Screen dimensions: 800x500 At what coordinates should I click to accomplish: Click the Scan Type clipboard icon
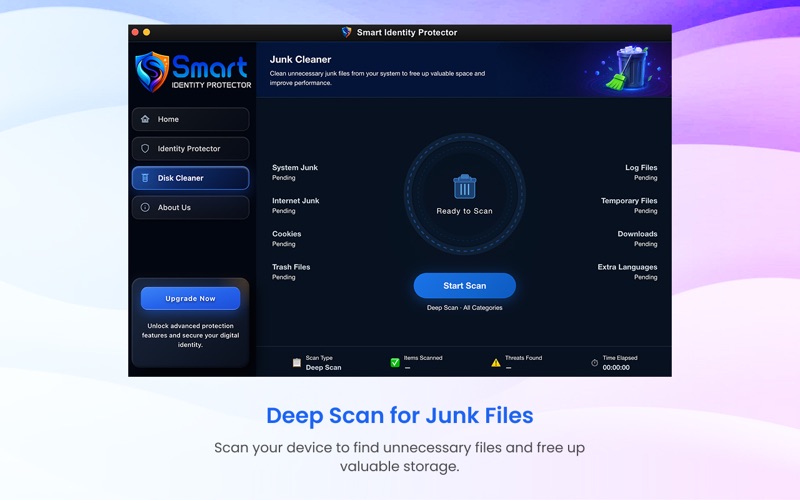[x=296, y=363]
